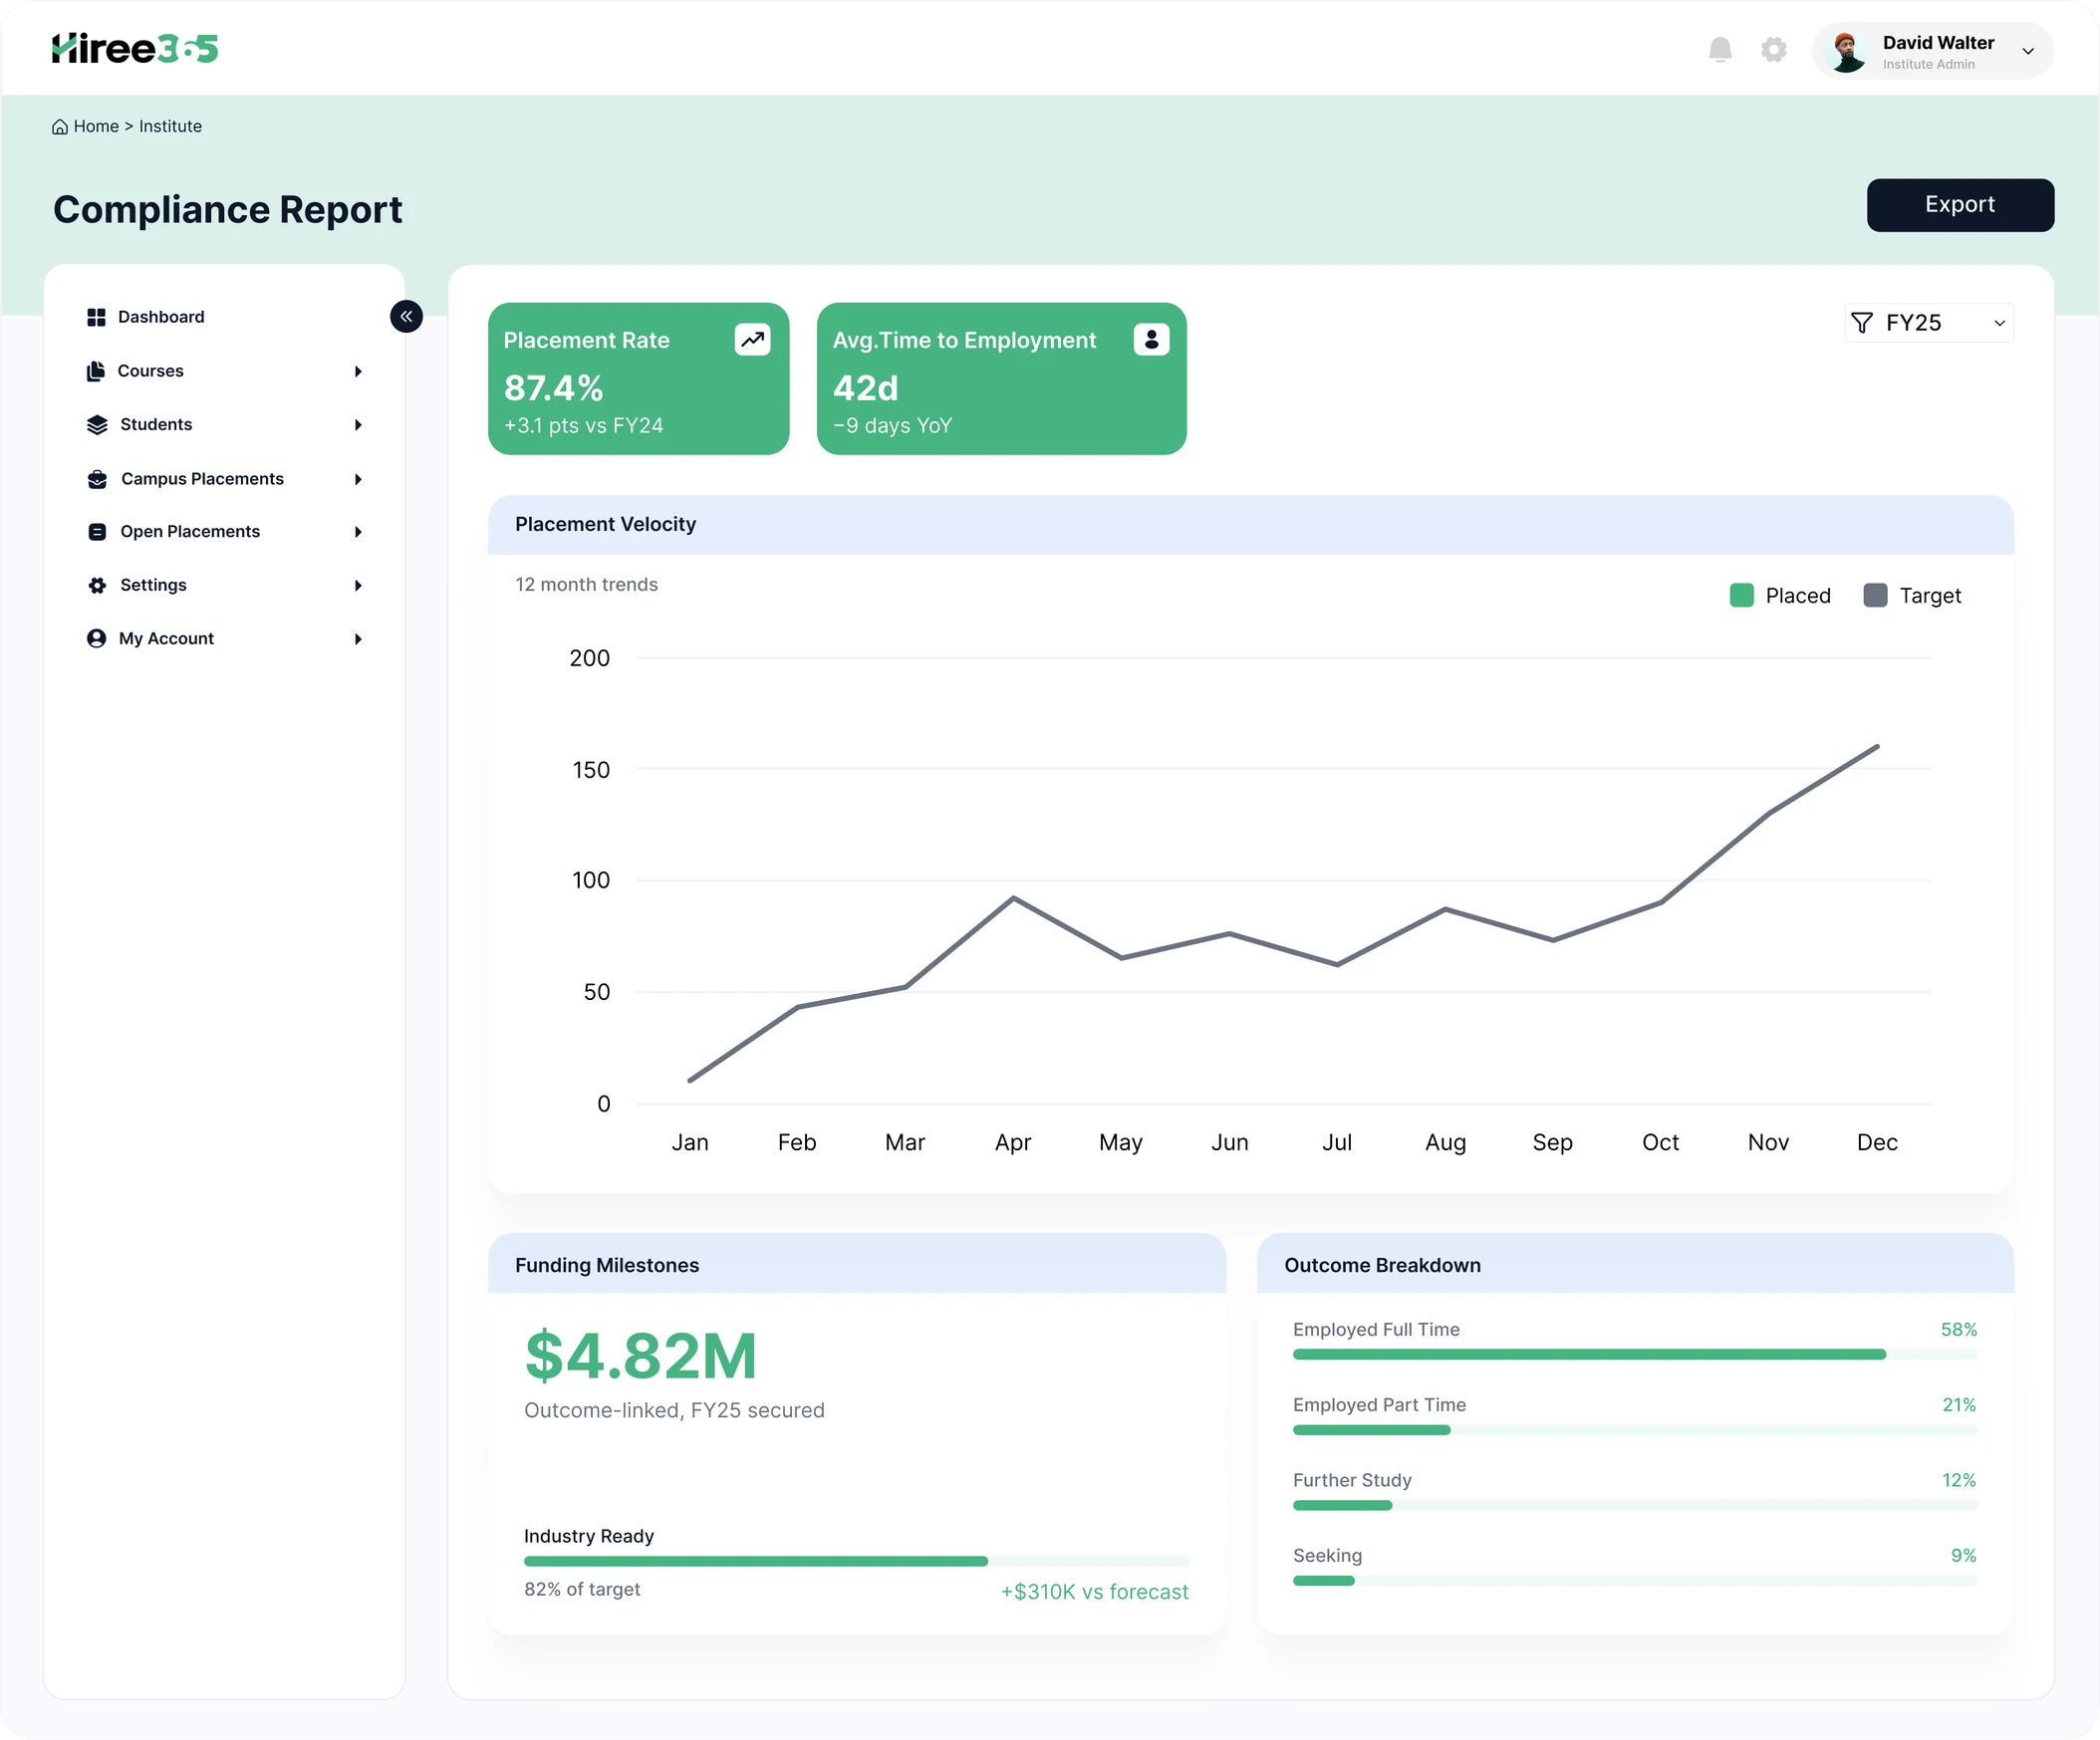The height and width of the screenshot is (1740, 2100).
Task: Click the Employed Full Time progress bar
Action: [1635, 1355]
